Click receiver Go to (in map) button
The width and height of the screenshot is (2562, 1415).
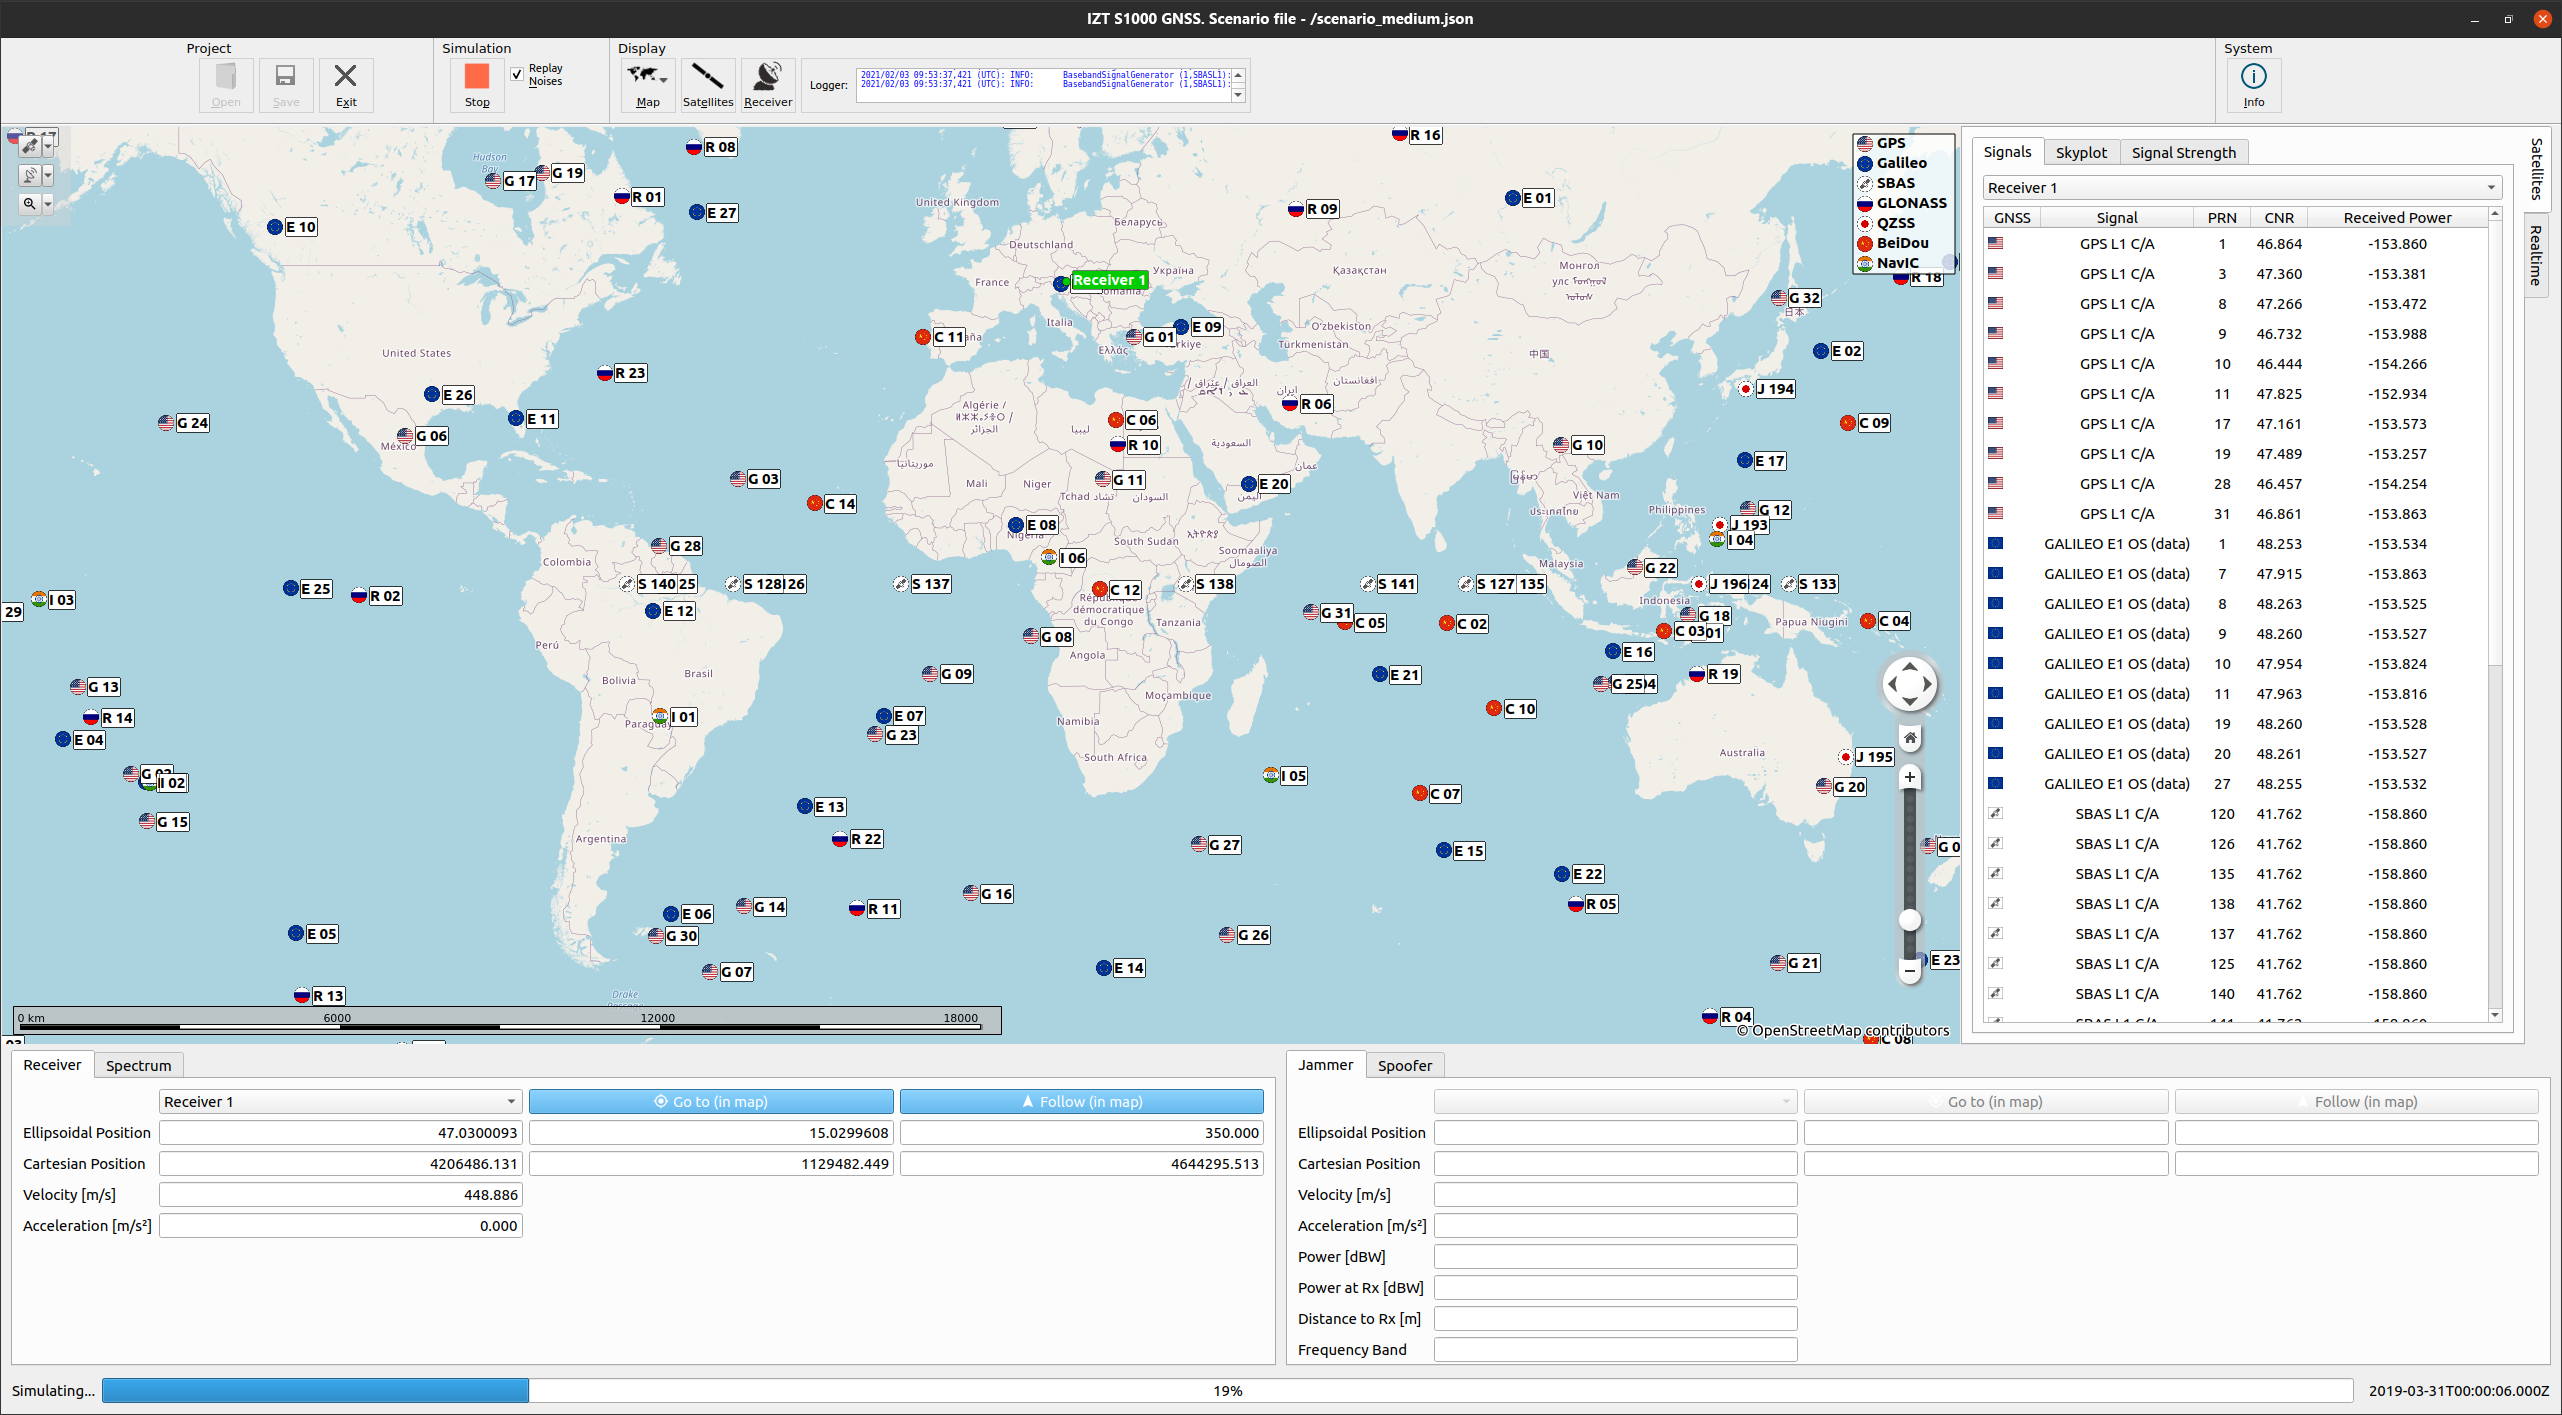(711, 1102)
